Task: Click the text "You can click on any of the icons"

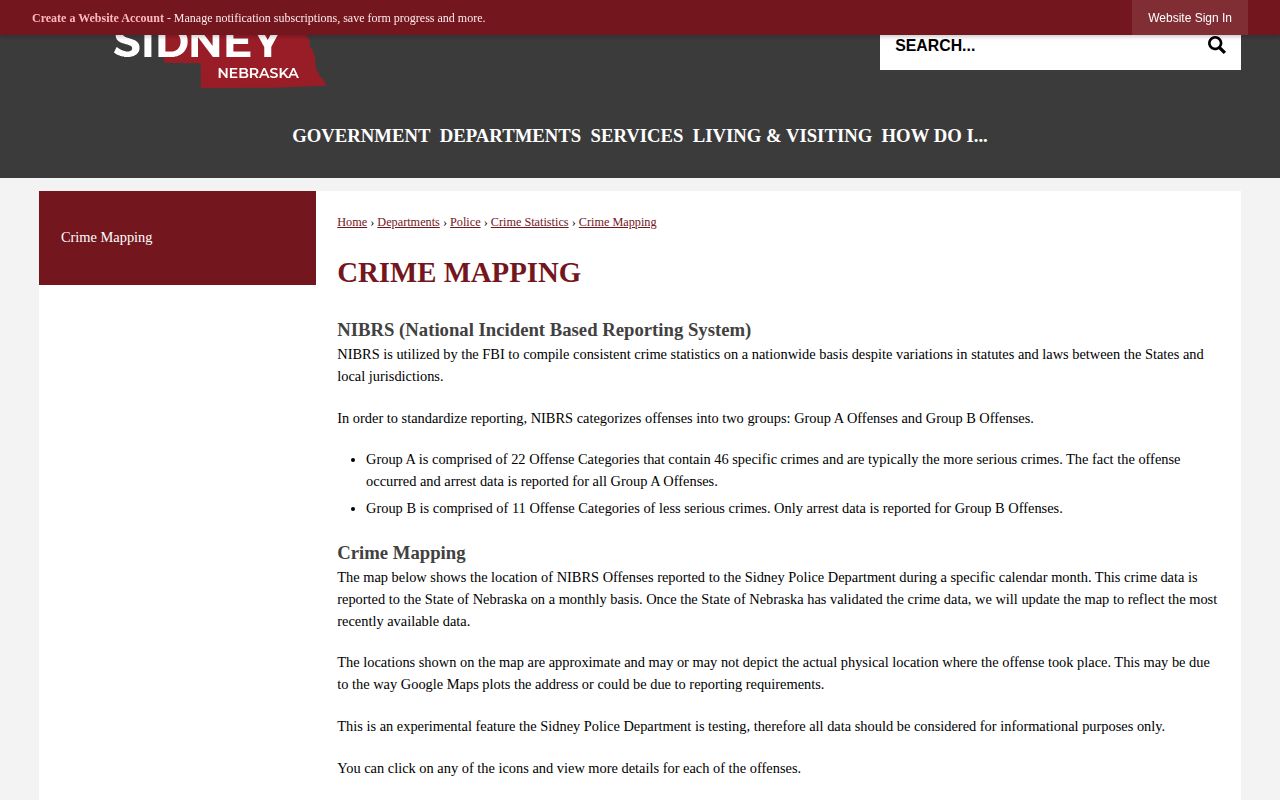Action: [x=569, y=768]
